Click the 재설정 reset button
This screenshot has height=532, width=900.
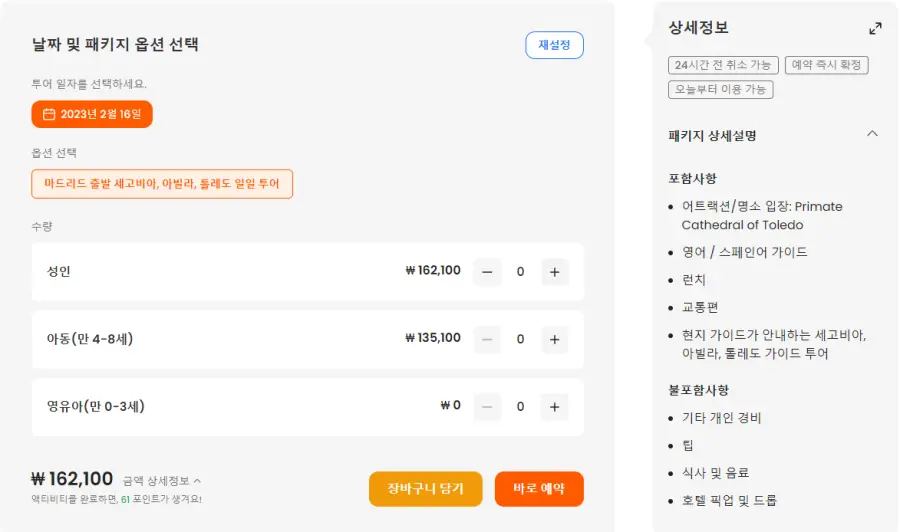coord(554,45)
